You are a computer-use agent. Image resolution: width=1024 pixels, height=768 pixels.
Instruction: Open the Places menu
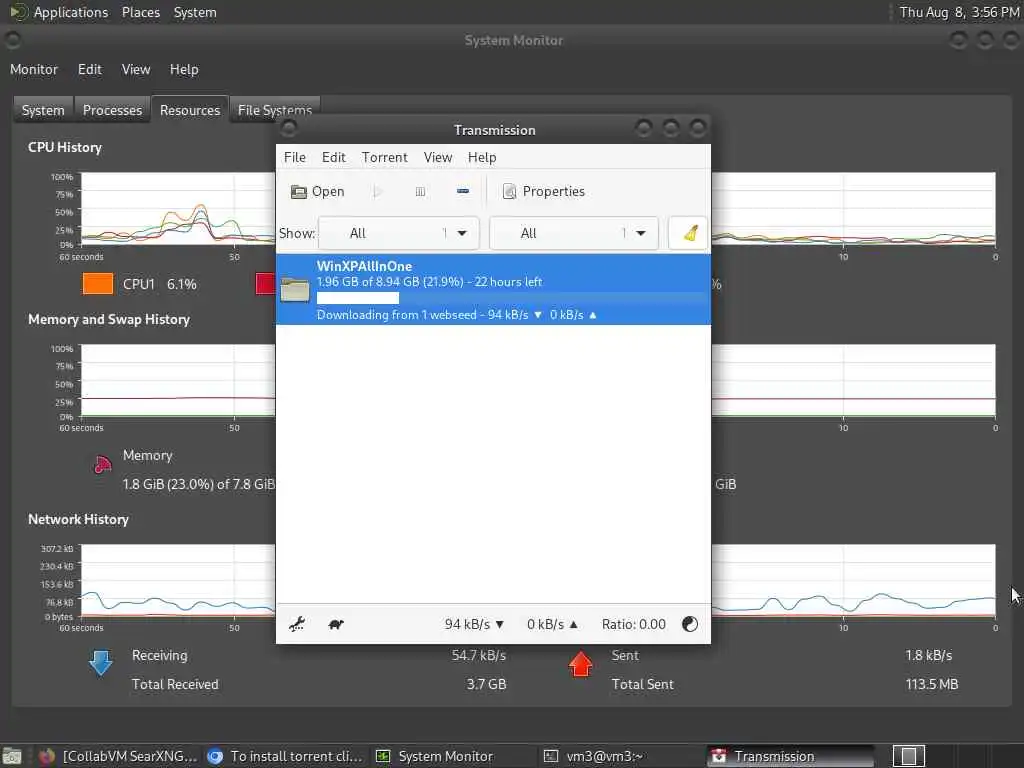[x=141, y=12]
